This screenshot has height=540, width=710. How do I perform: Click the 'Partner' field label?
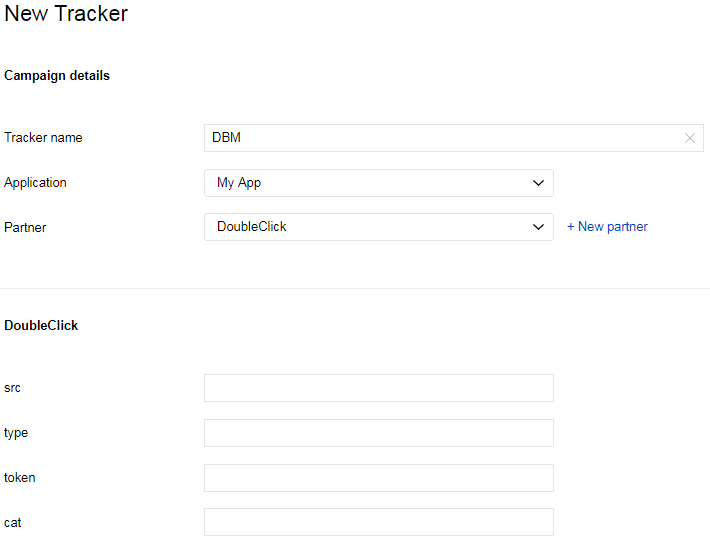(25, 227)
